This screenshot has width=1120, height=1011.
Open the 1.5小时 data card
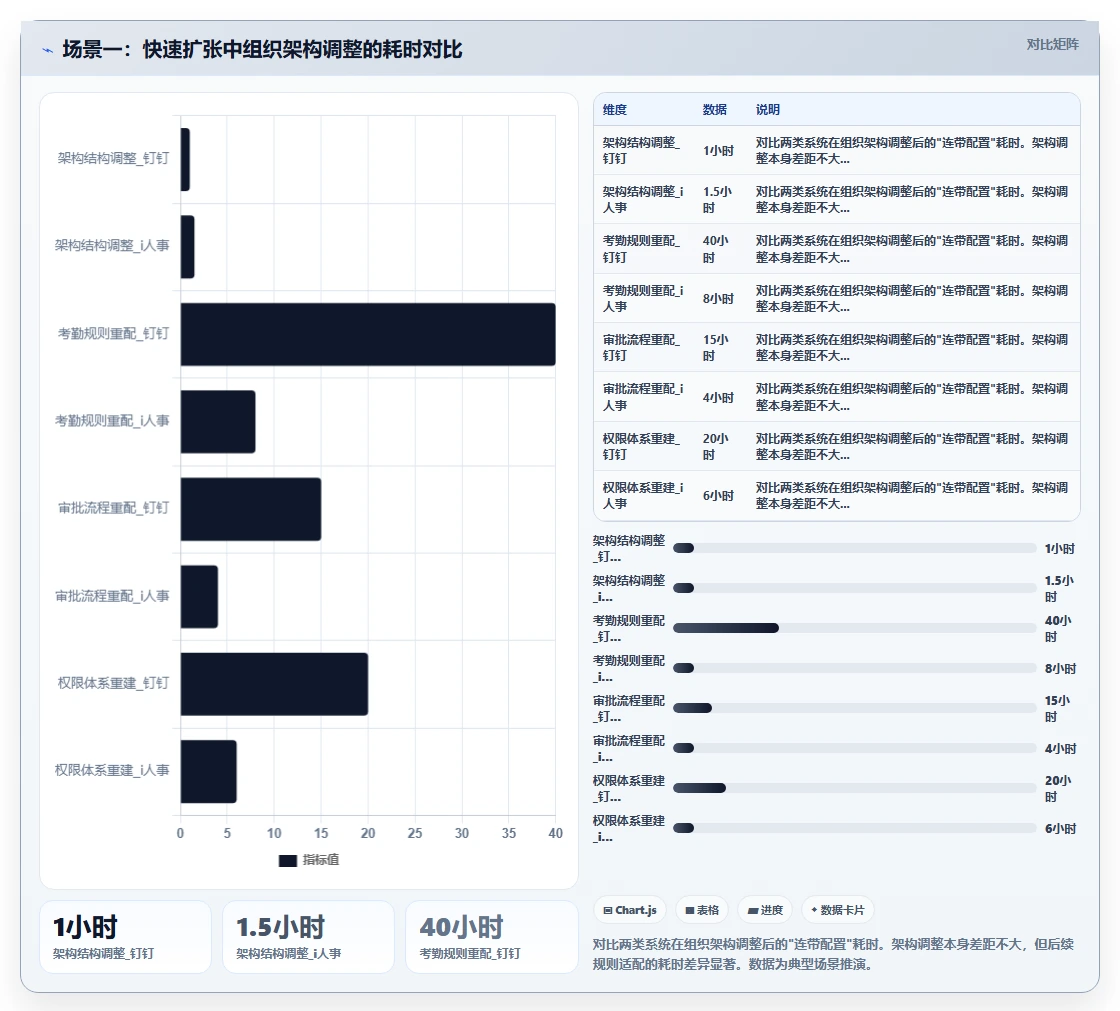pos(309,937)
